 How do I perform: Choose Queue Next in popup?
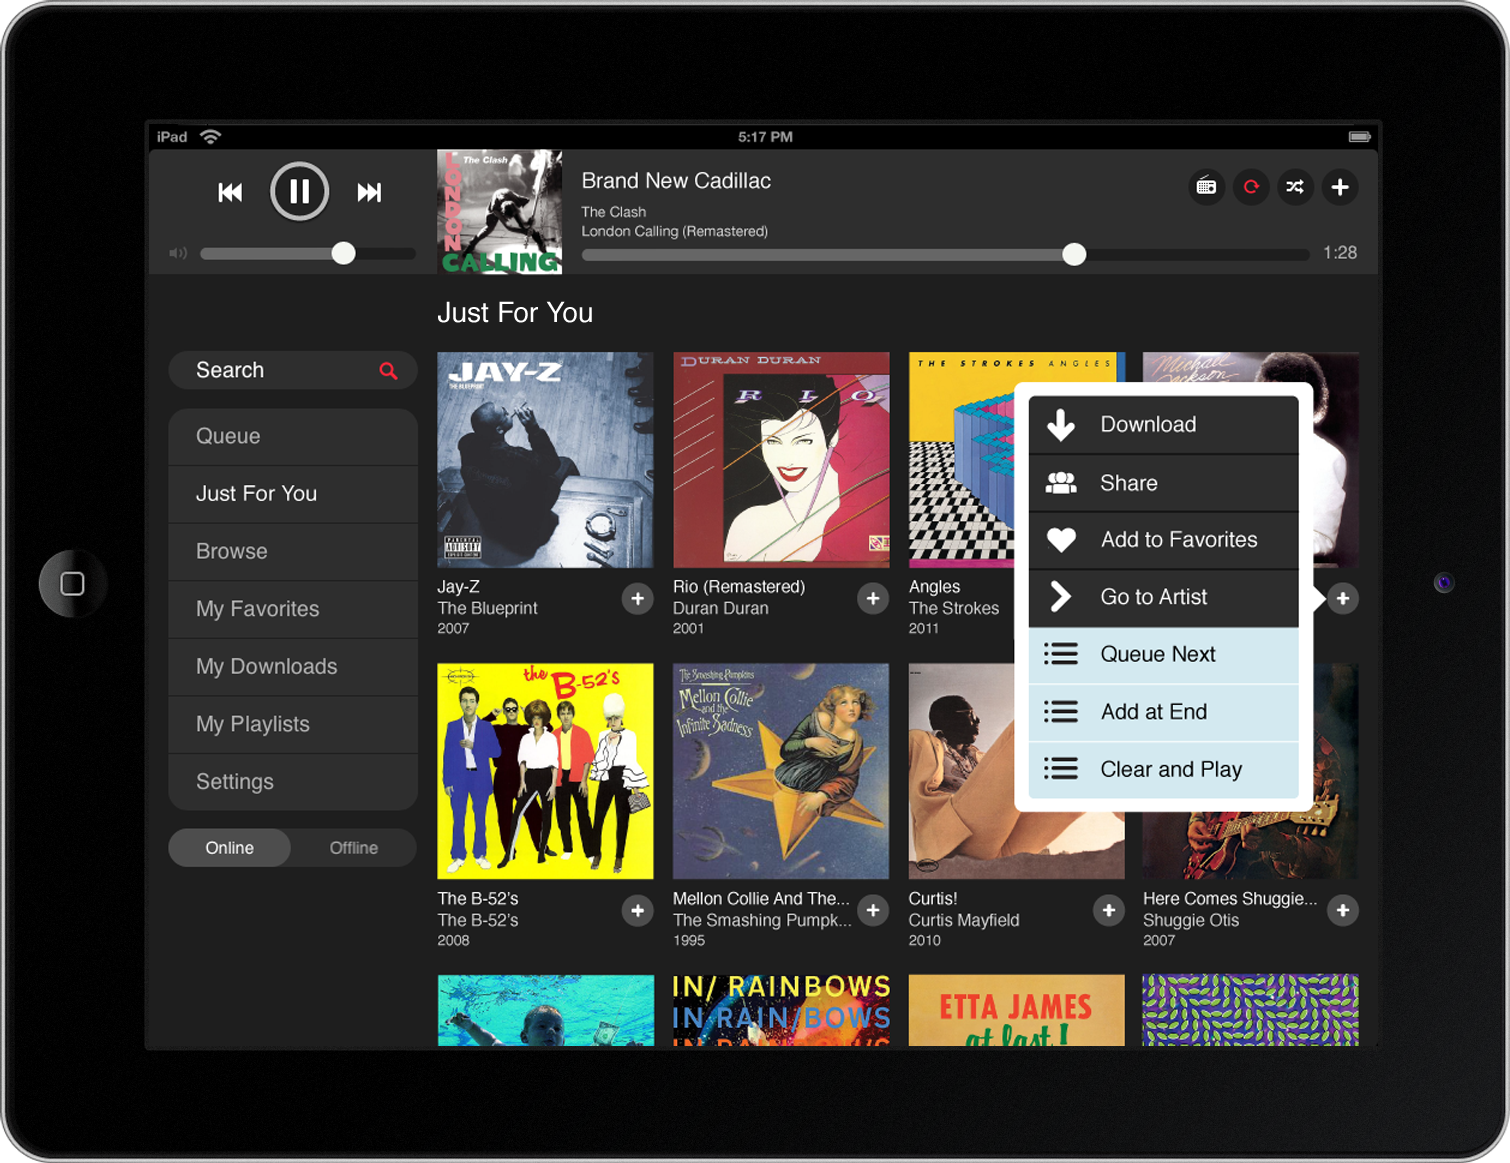(x=1163, y=655)
